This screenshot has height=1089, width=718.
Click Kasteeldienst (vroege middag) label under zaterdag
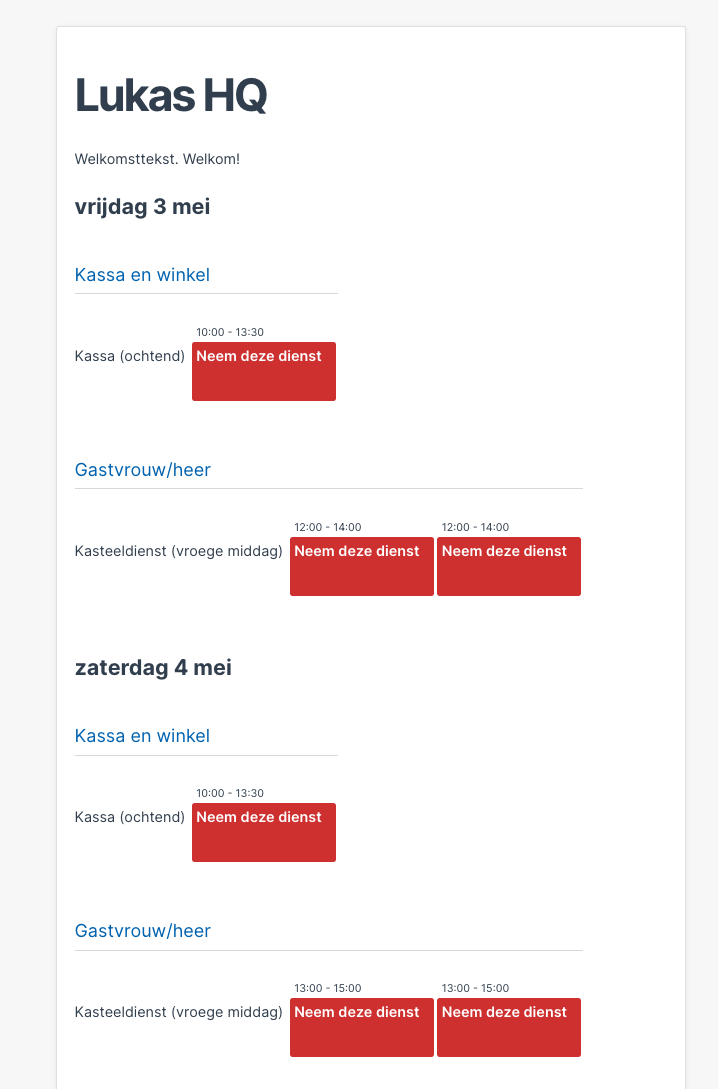[x=178, y=1011]
